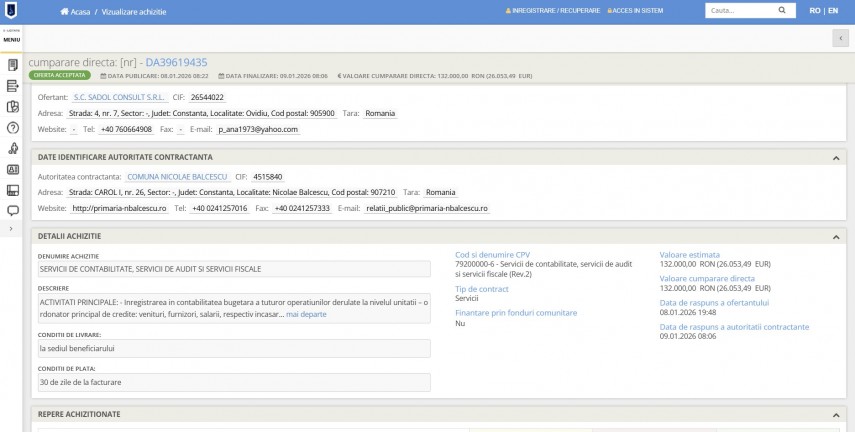Collapse the Detalii Achizitie section
The width and height of the screenshot is (855, 432).
[x=836, y=236]
